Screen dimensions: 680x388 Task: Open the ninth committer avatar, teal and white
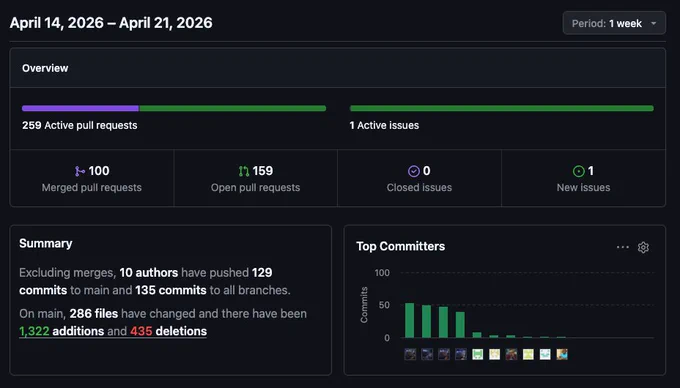[x=545, y=354]
